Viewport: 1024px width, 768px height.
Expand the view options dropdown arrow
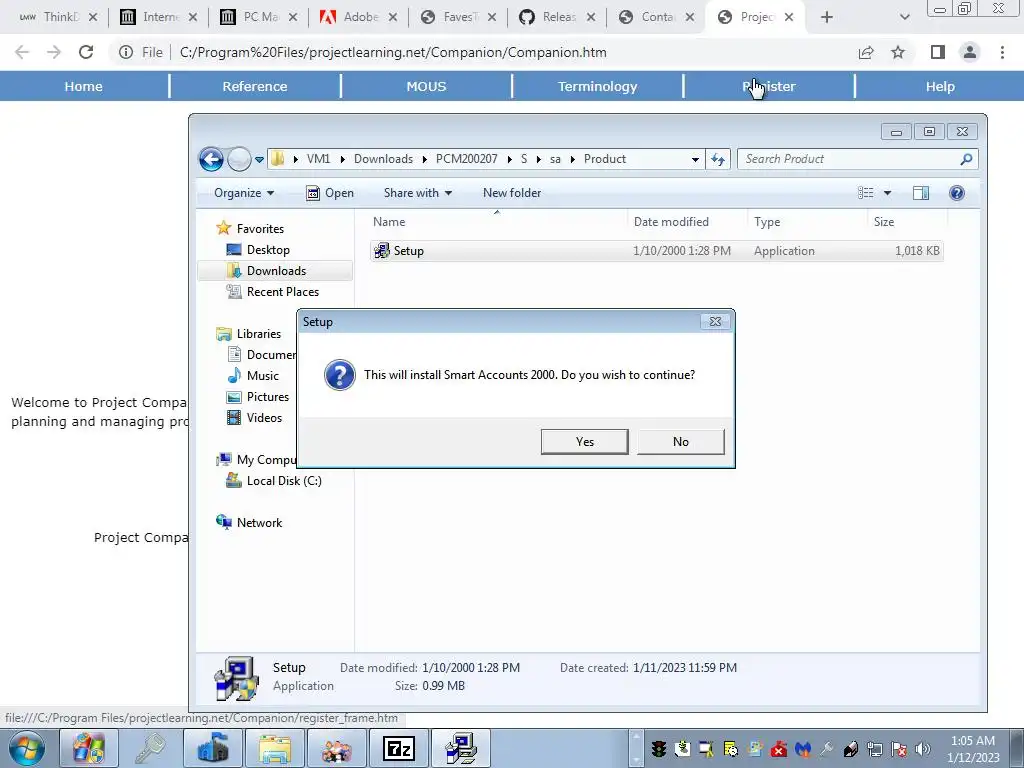887,193
